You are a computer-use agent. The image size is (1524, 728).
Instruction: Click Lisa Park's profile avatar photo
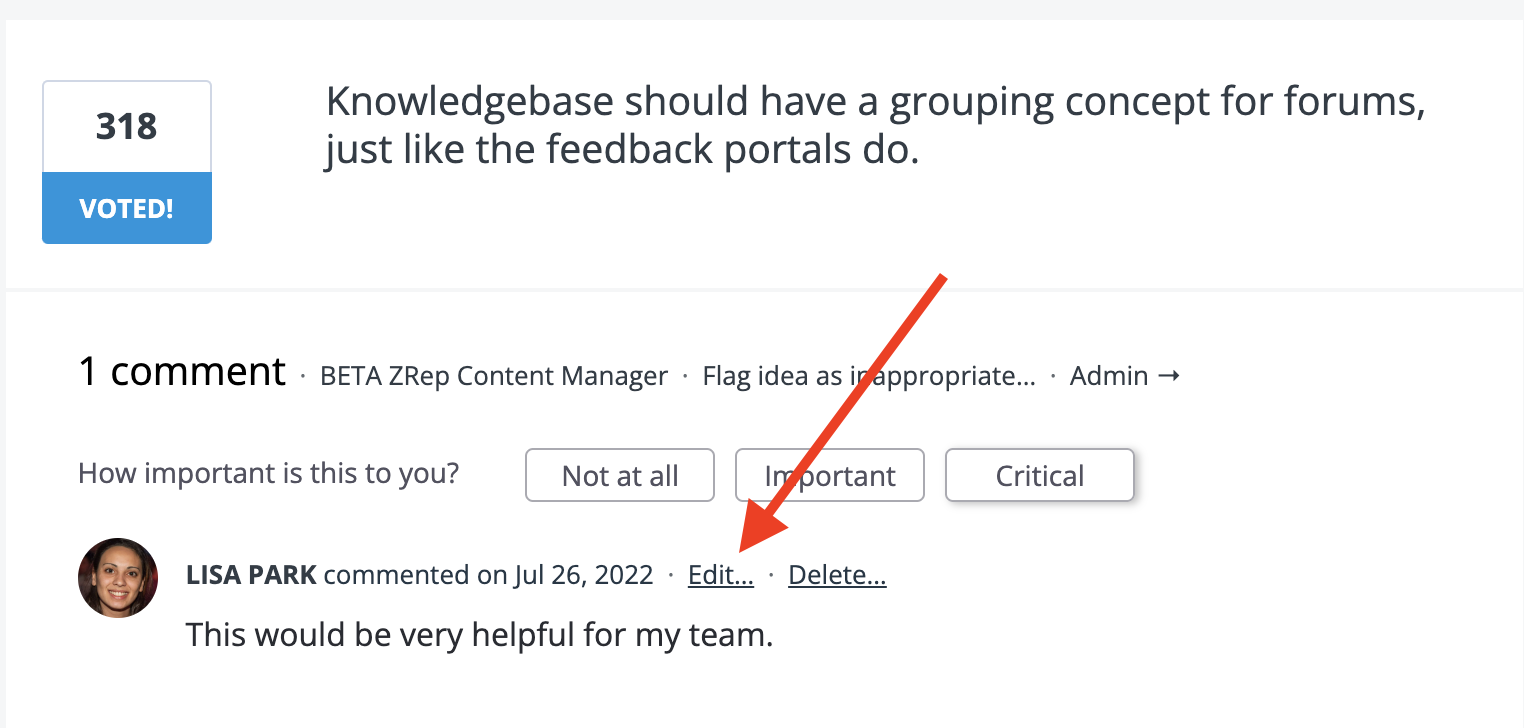point(118,578)
